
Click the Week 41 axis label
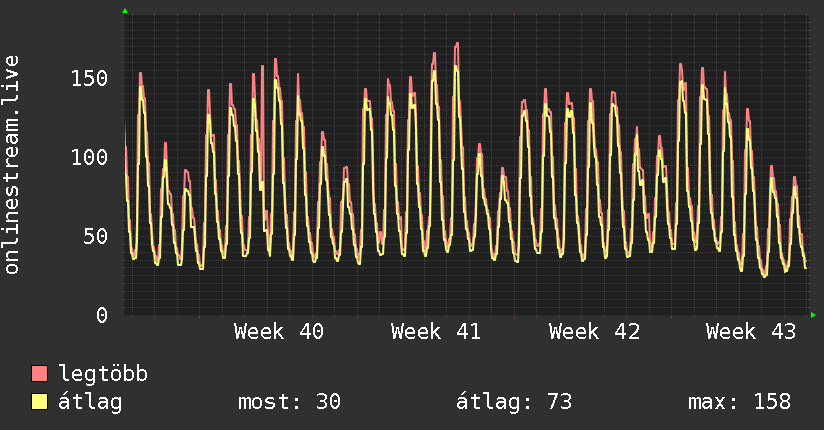click(436, 332)
